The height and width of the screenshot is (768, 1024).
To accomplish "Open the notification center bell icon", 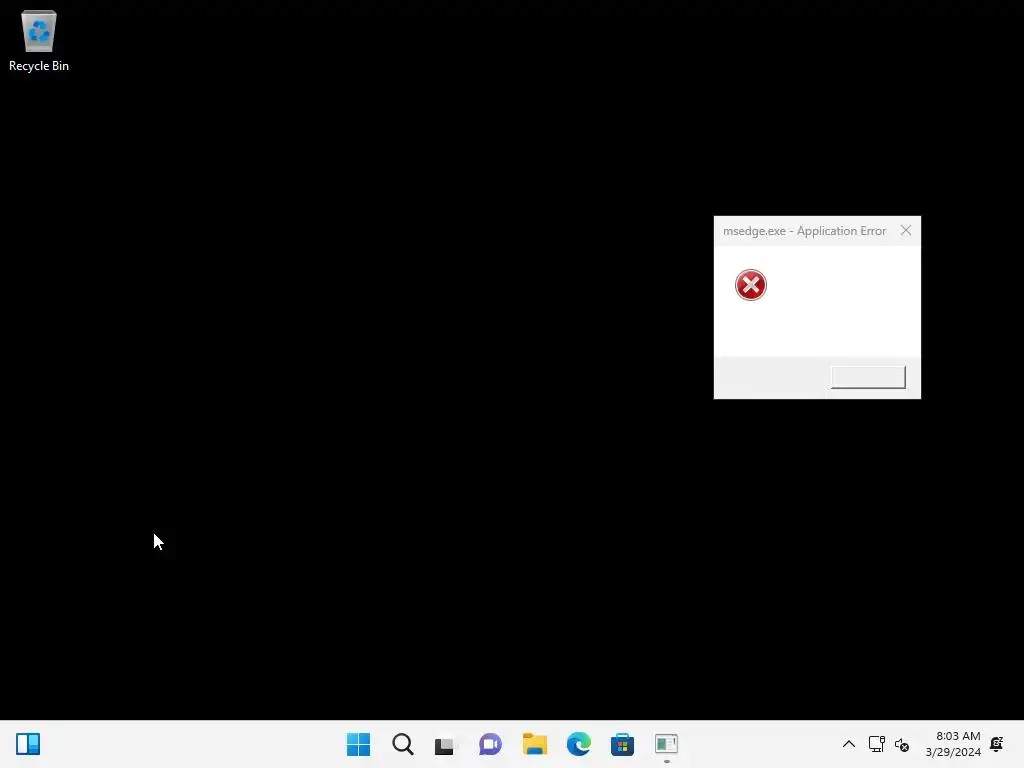I will (x=997, y=744).
